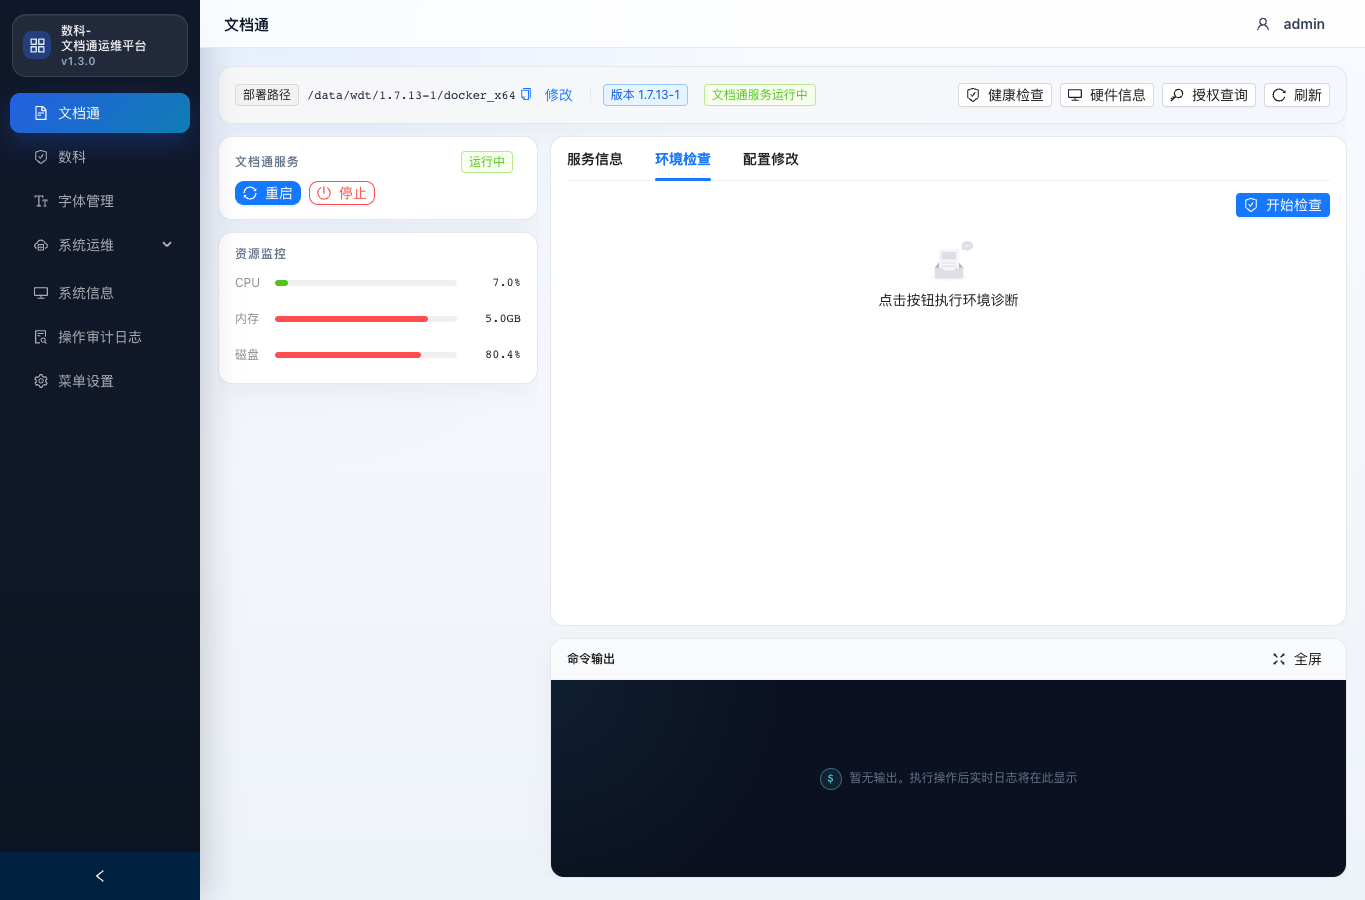Click the 菜单设置 gear icon
The width and height of the screenshot is (1365, 900).
point(41,381)
